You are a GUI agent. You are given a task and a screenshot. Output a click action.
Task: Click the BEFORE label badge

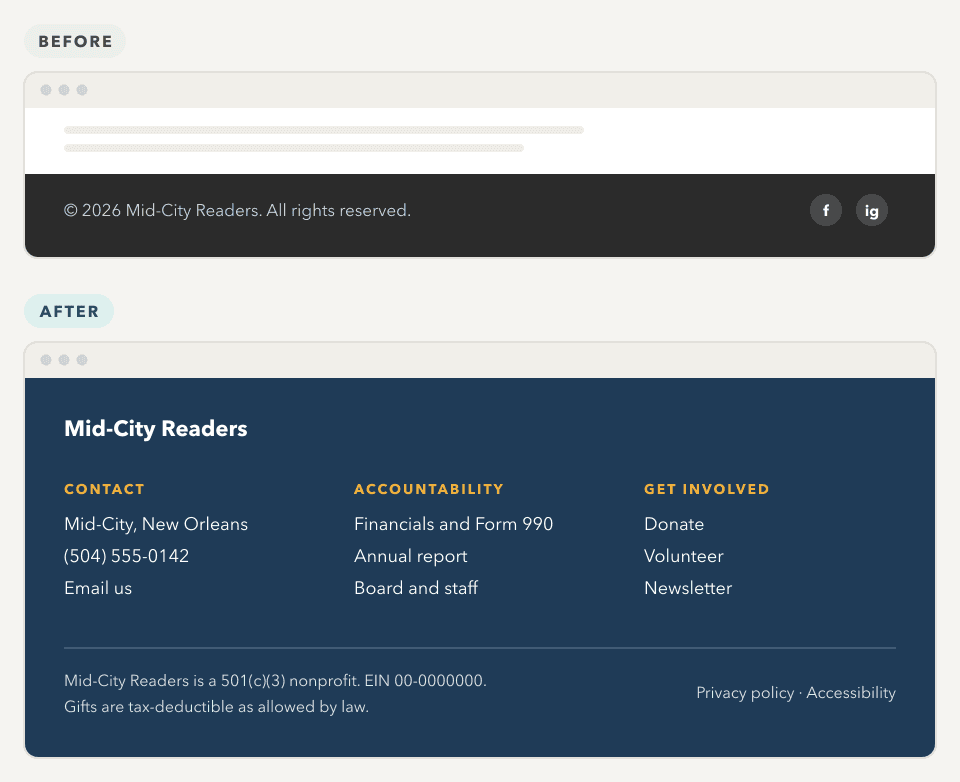tap(75, 41)
